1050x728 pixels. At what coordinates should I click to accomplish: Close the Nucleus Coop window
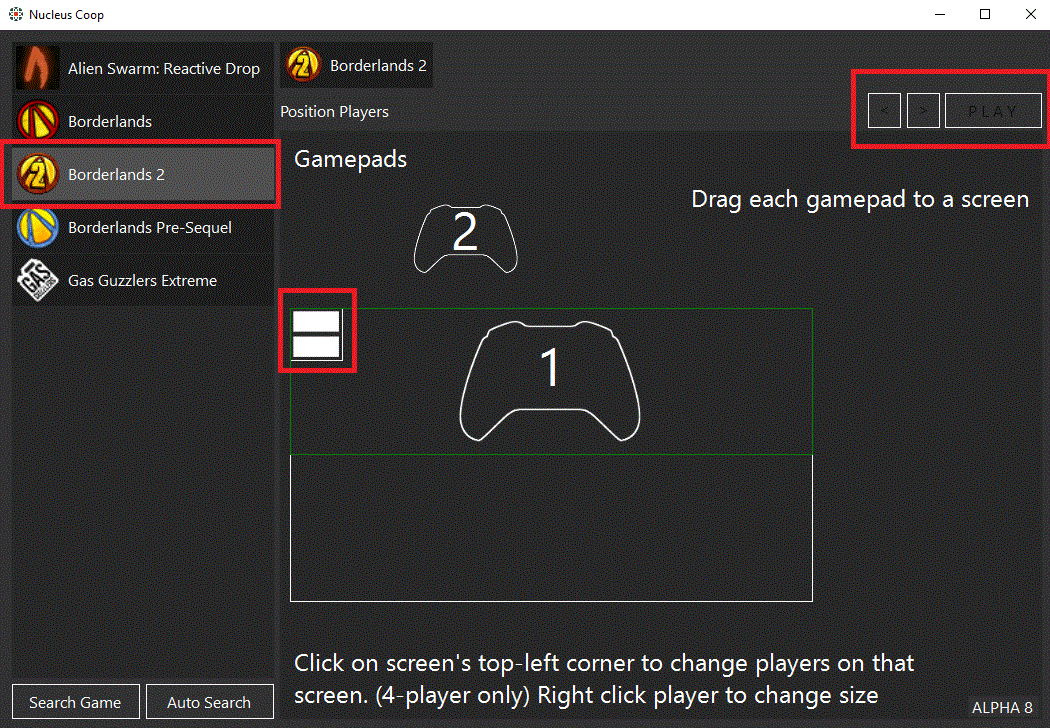pos(1031,14)
